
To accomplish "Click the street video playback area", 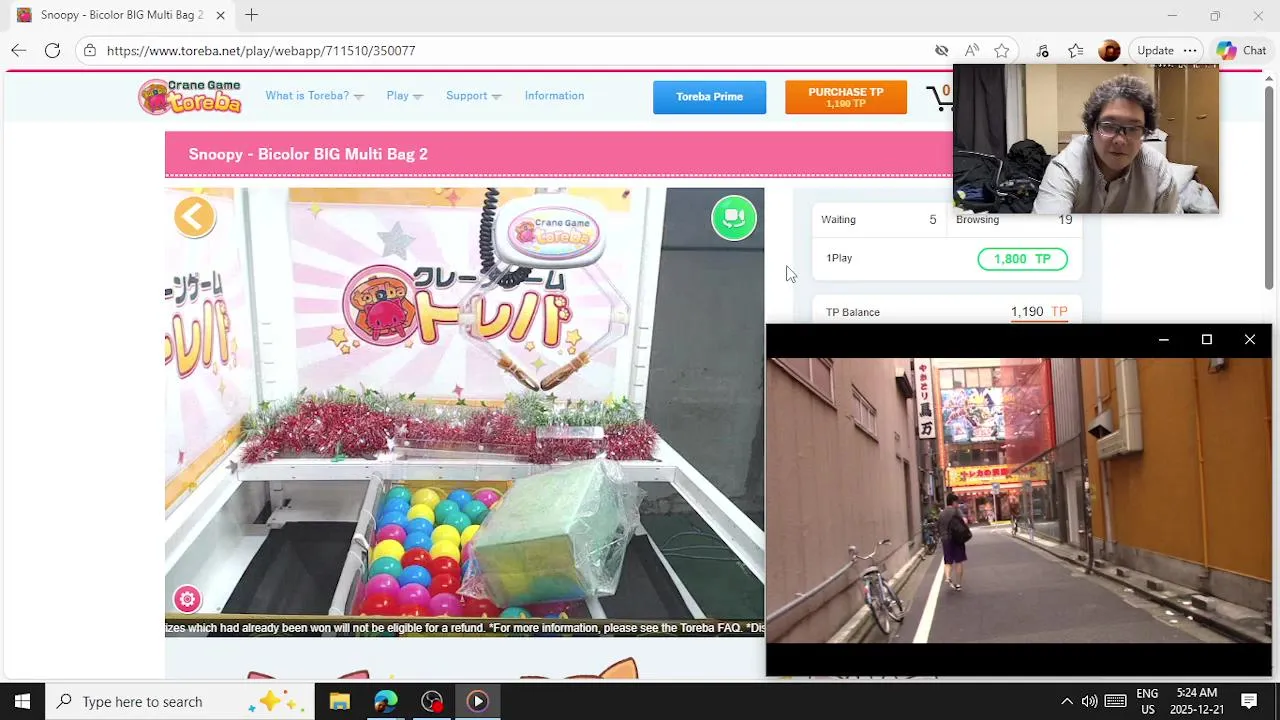I will click(x=1019, y=500).
